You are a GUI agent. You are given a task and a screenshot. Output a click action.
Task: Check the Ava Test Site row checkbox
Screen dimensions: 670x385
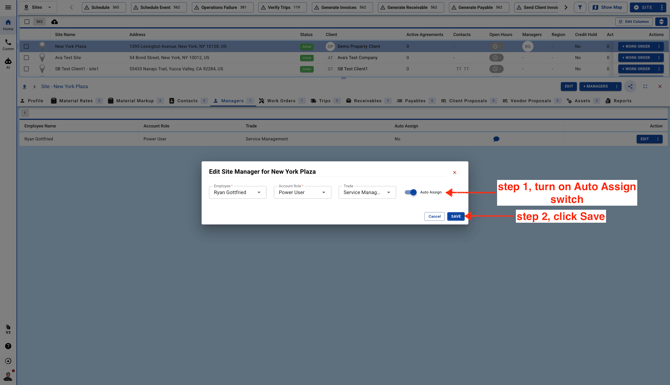[26, 57]
